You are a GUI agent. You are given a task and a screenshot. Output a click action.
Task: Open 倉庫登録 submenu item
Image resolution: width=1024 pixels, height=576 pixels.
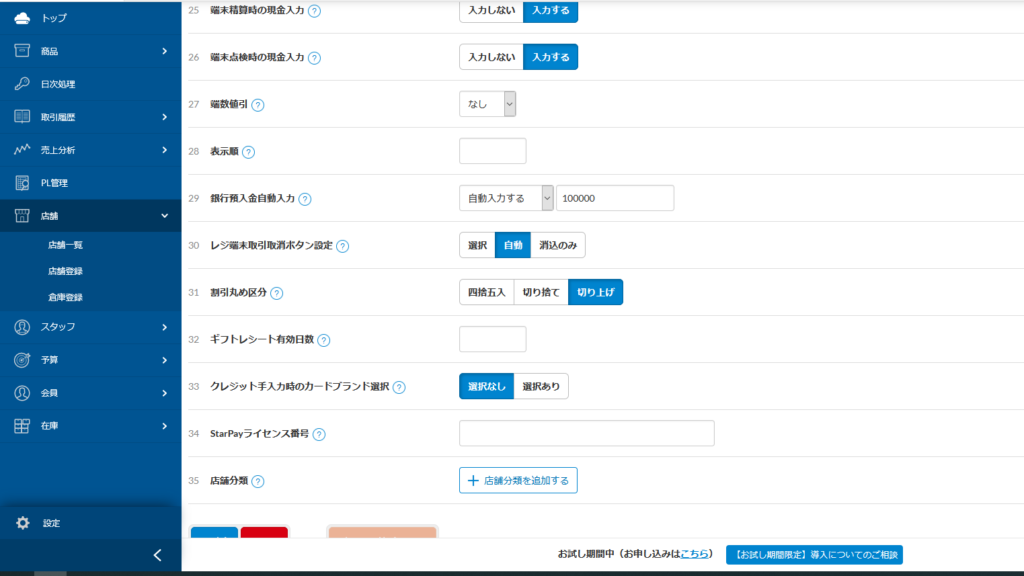tap(66, 297)
